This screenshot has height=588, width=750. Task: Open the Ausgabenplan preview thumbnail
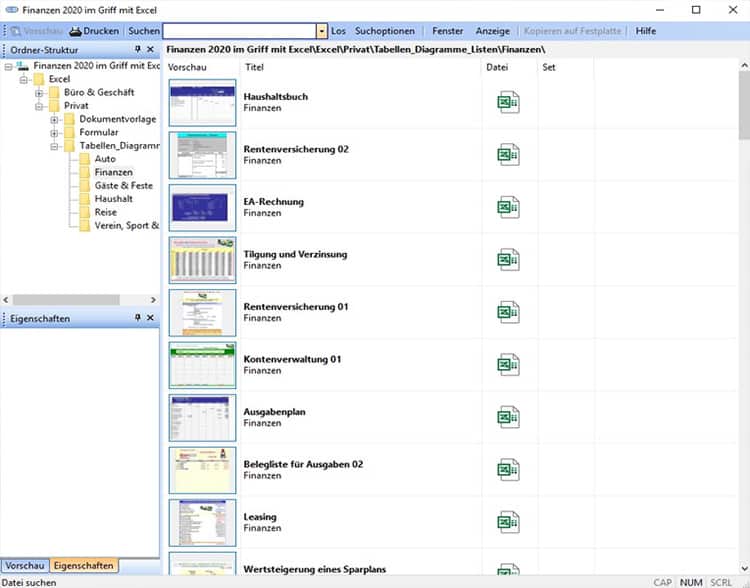point(202,418)
